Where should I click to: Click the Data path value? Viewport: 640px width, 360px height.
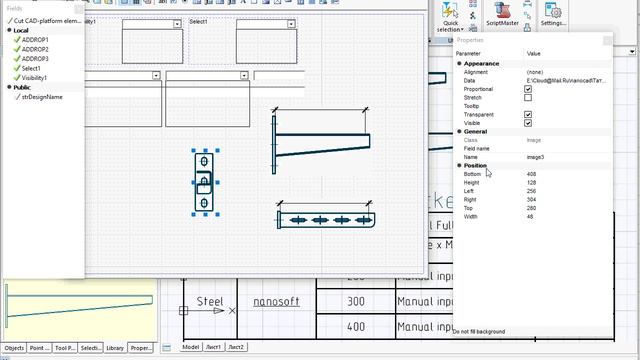(566, 80)
